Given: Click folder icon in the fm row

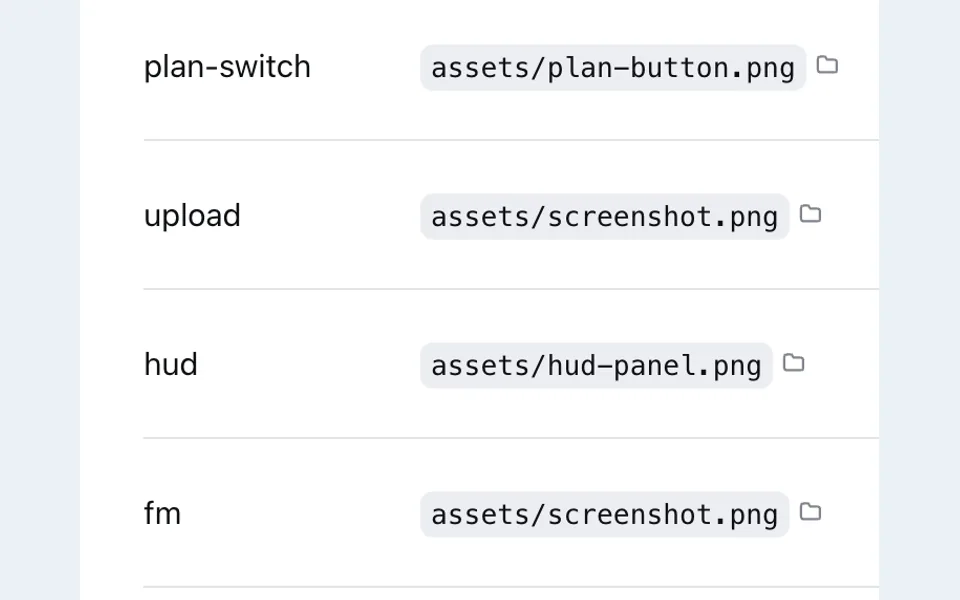Looking at the screenshot, I should click(811, 512).
